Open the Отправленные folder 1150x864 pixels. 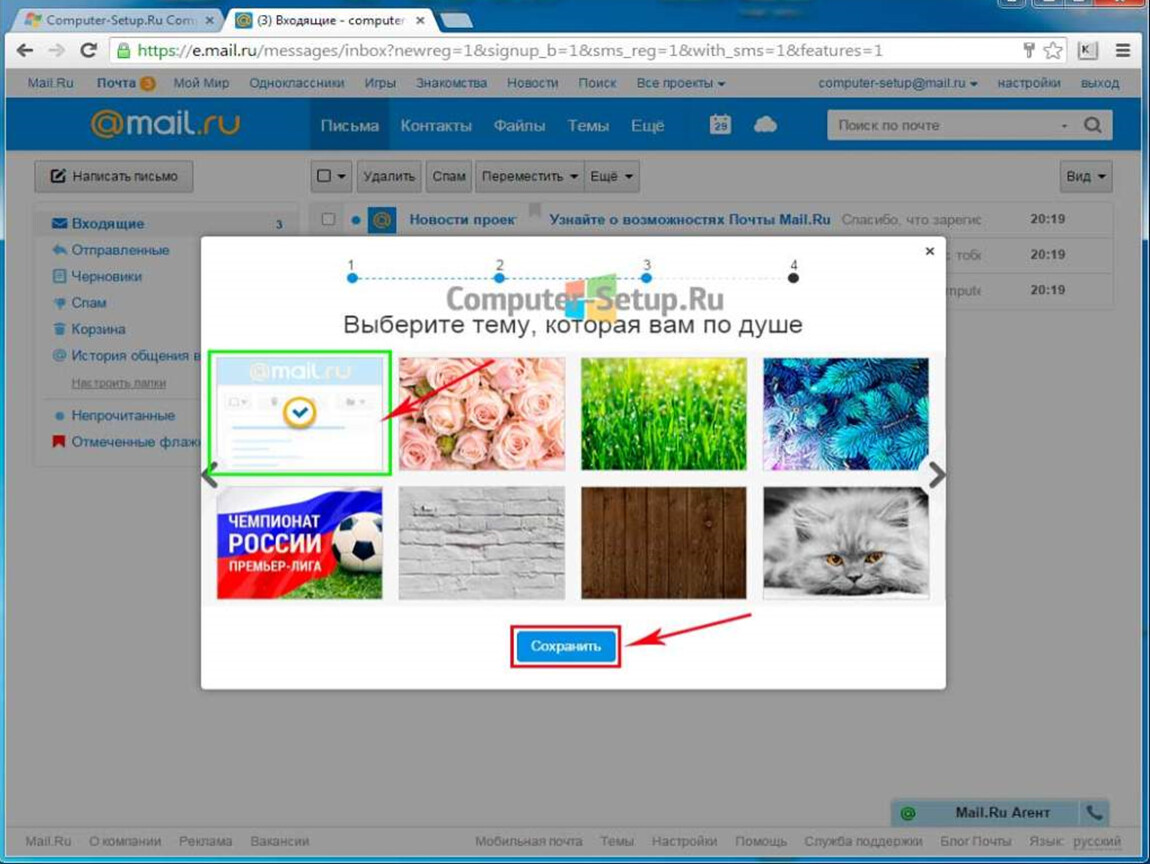pyautogui.click(x=120, y=250)
